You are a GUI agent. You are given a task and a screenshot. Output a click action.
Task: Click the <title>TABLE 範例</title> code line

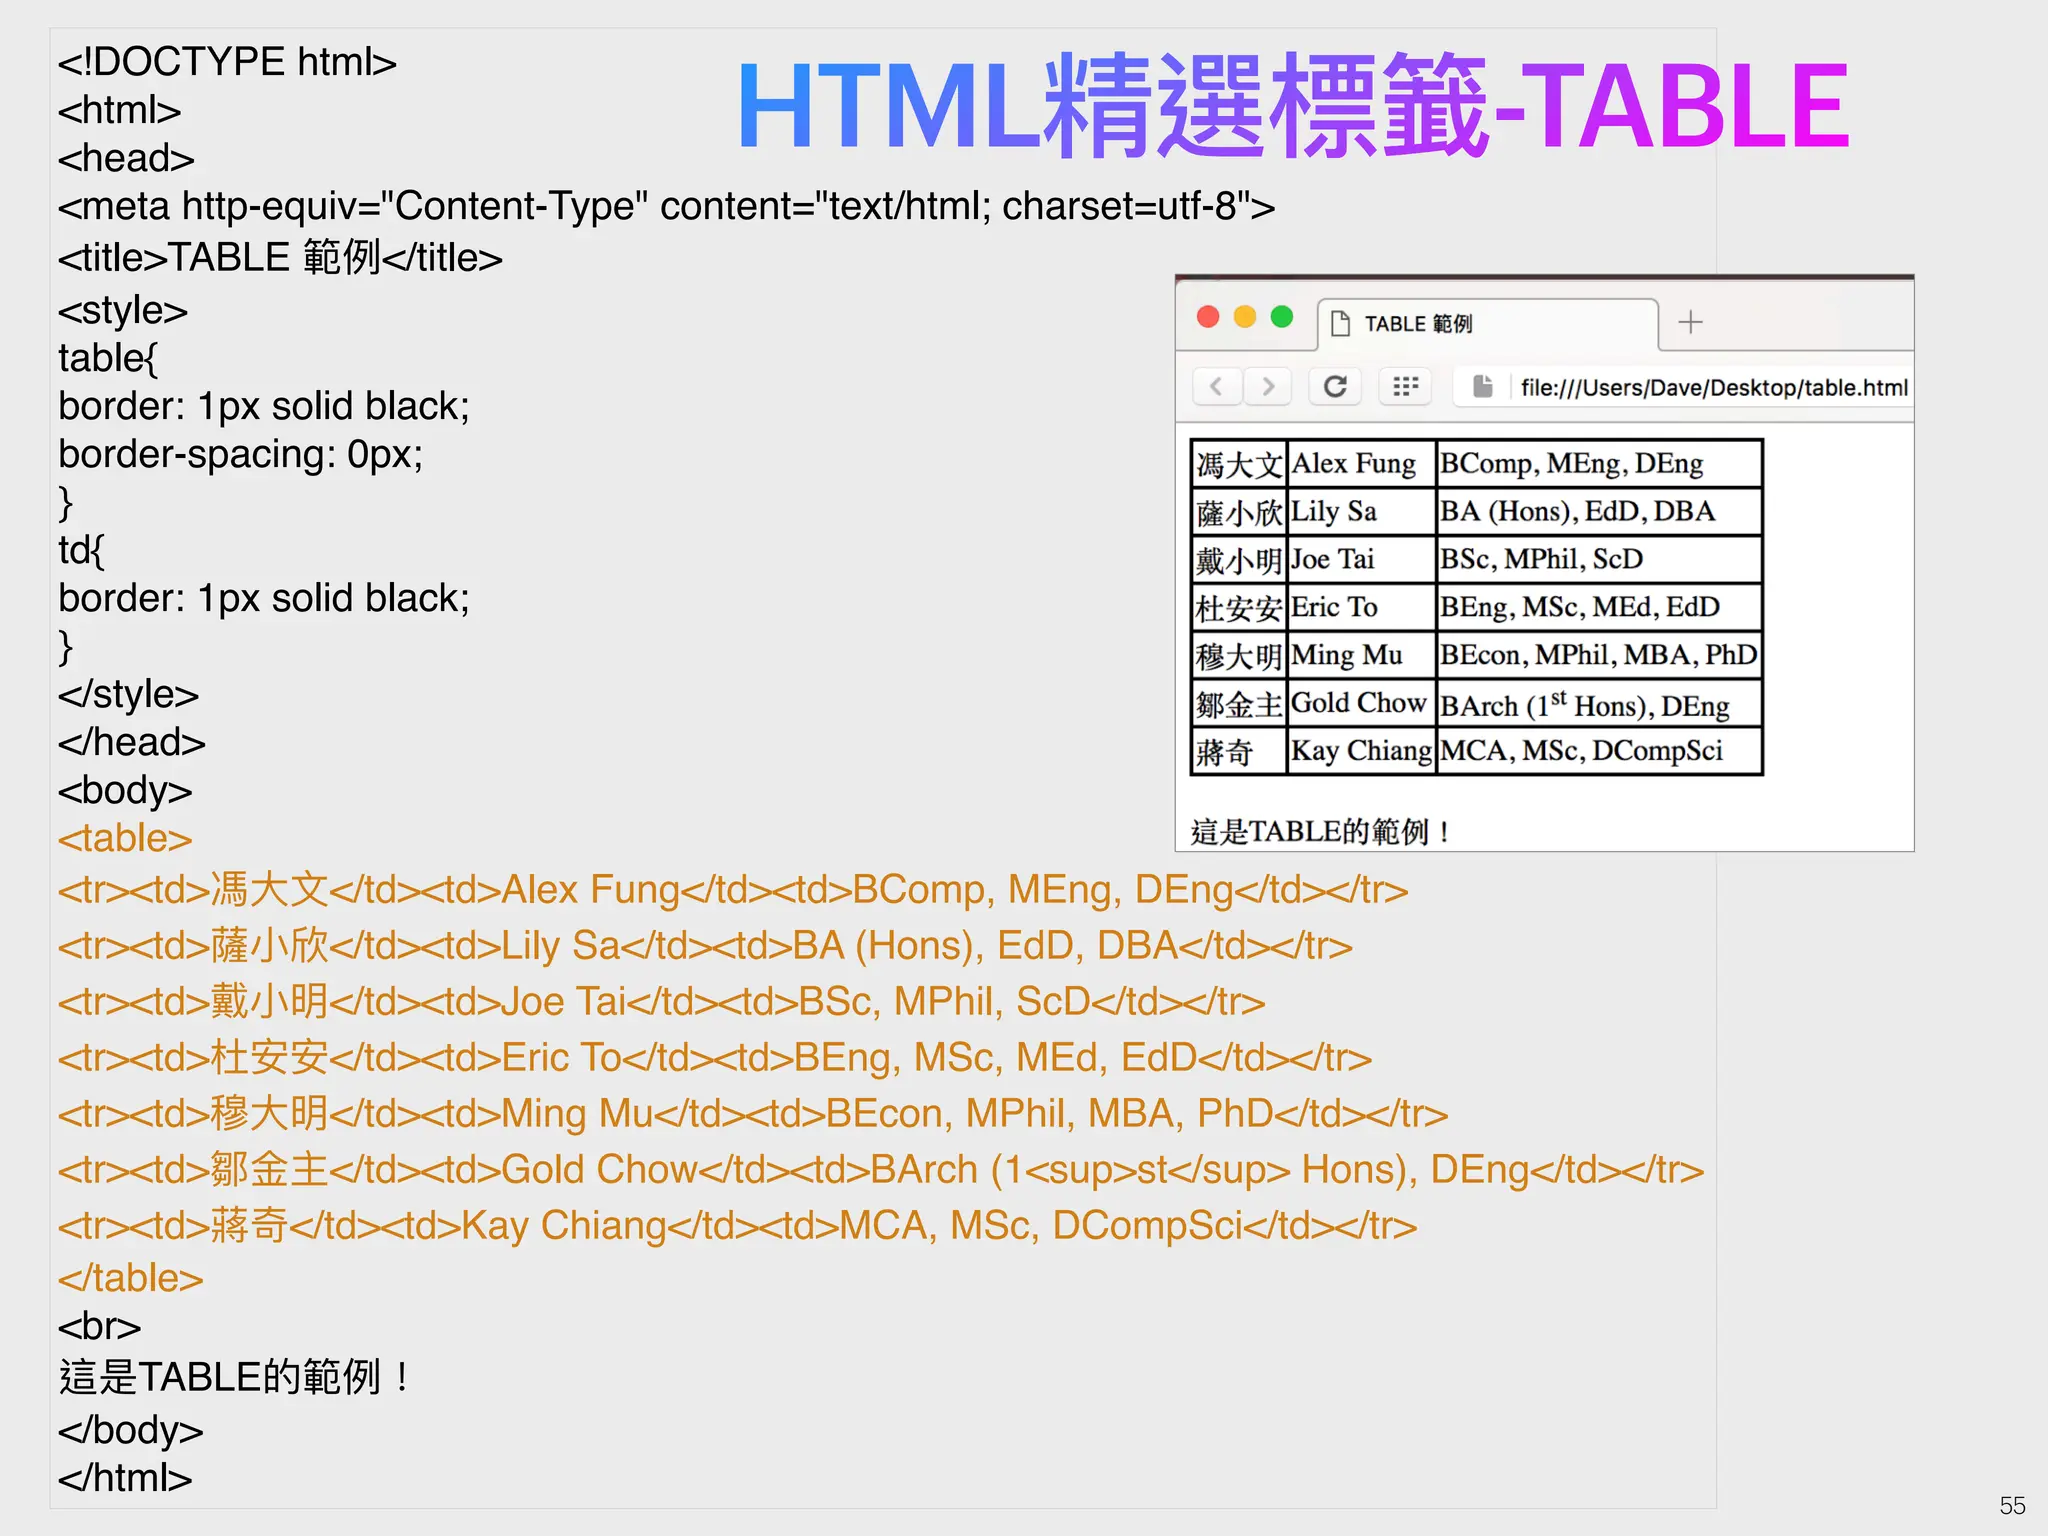[280, 258]
